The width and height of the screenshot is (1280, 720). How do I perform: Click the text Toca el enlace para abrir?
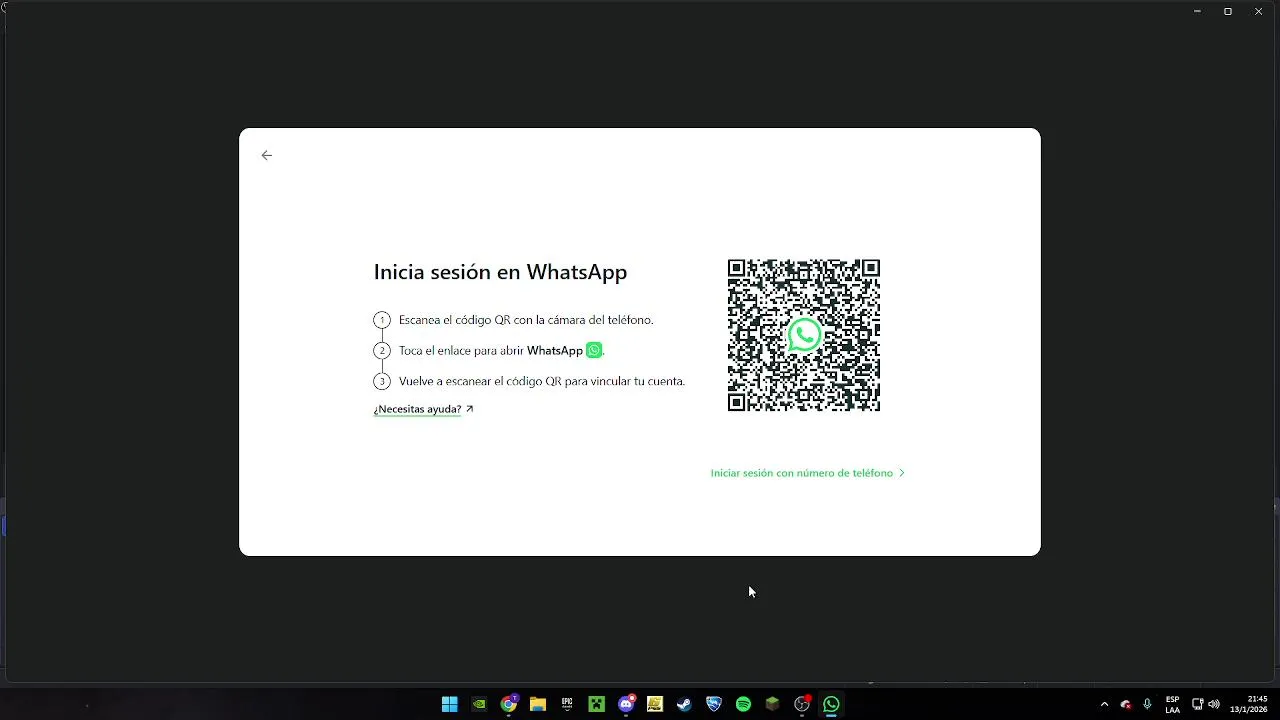point(461,351)
